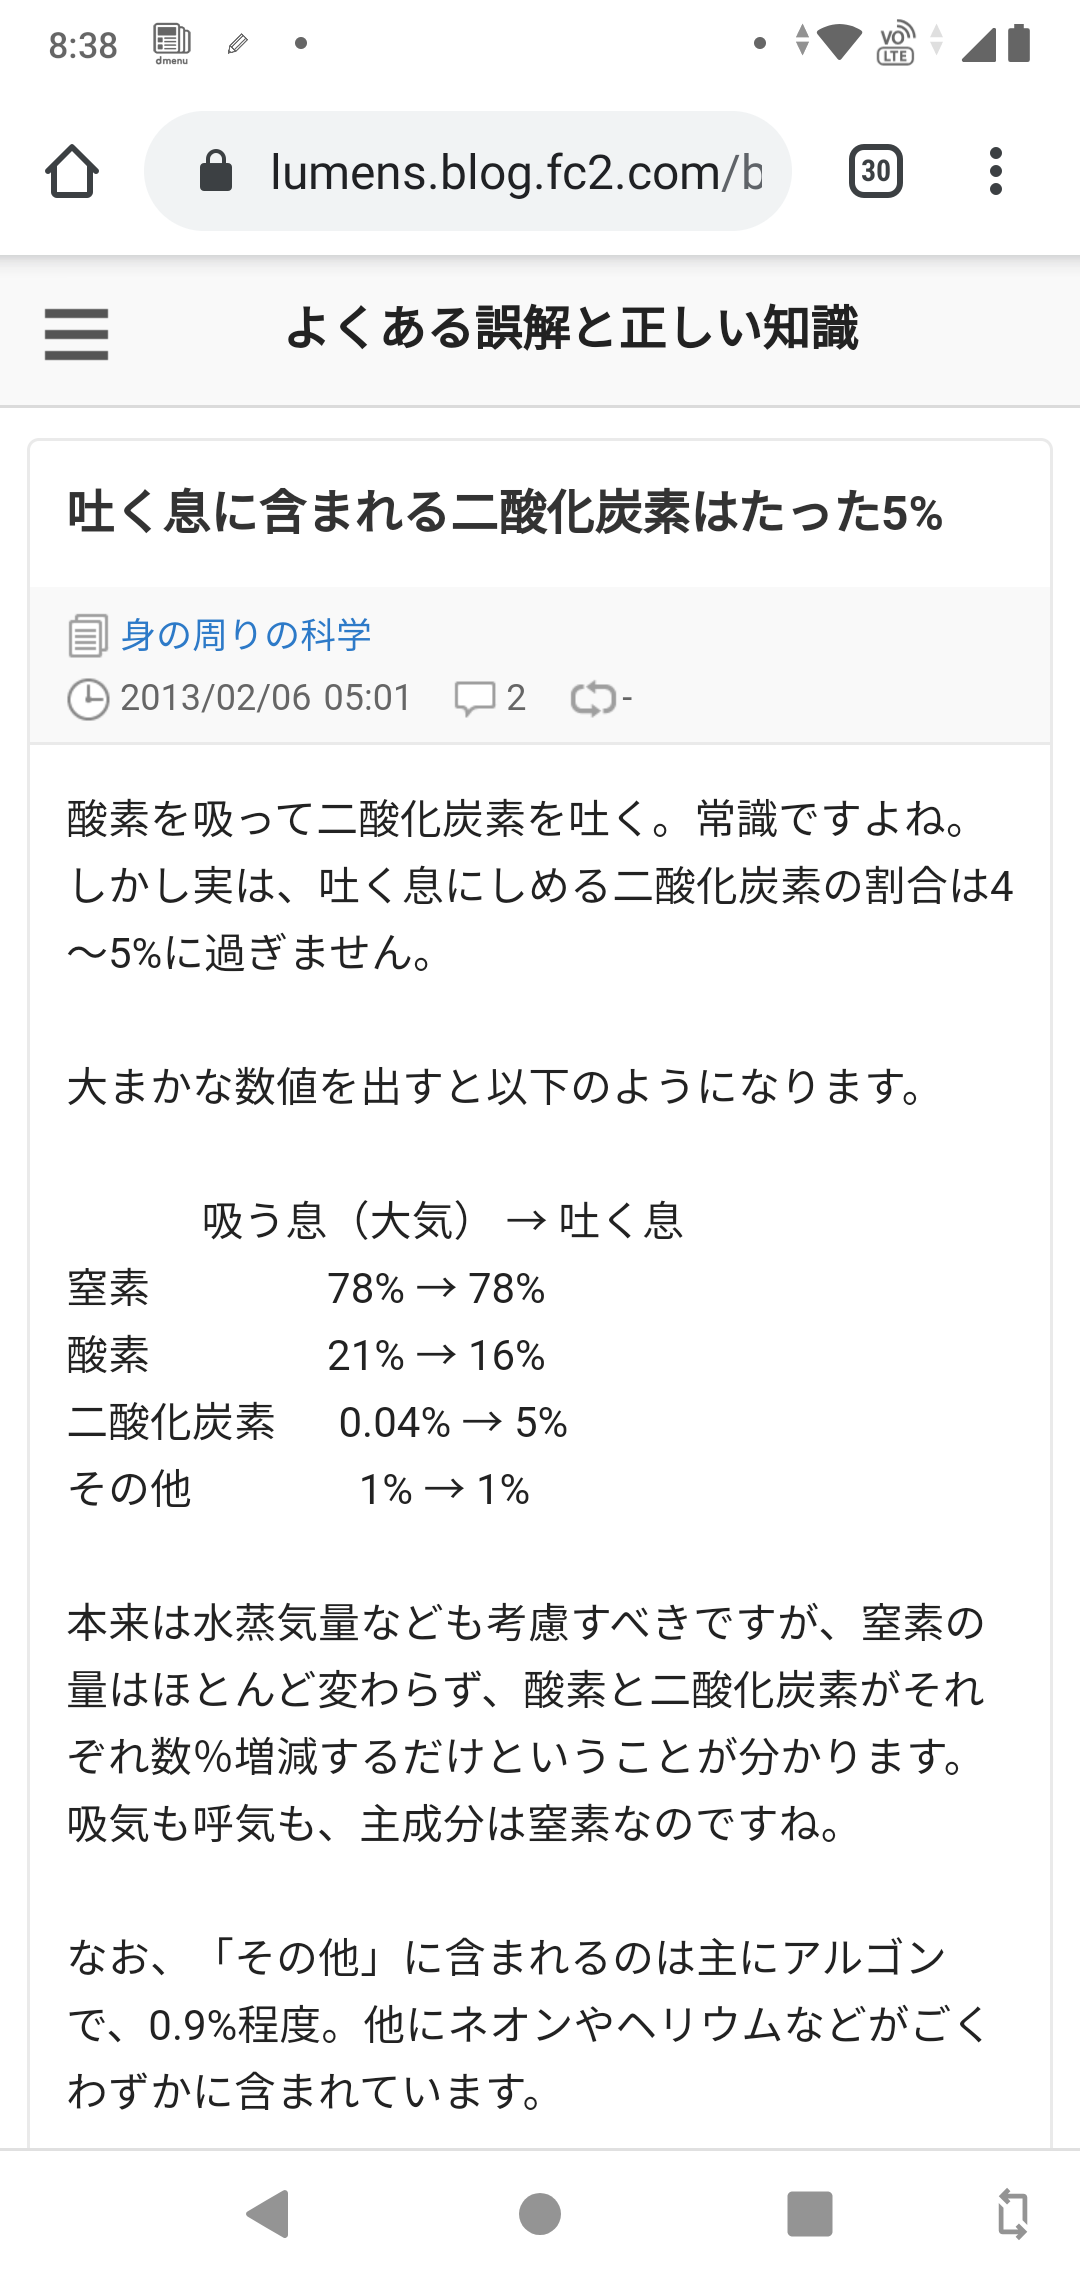Tap the comment bubble icon with 2
Viewport: 1080px width, 2280px height.
(x=474, y=699)
